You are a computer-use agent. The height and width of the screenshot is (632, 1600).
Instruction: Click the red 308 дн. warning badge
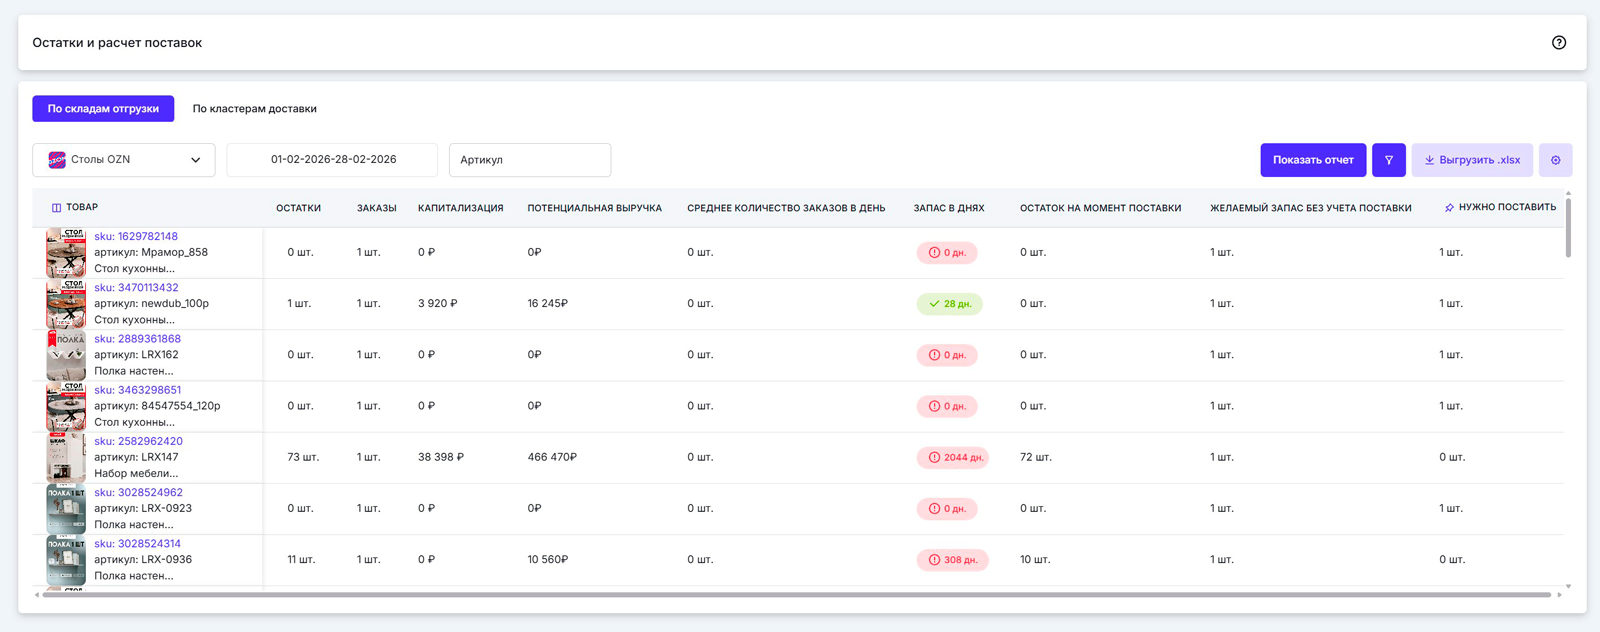coord(952,560)
